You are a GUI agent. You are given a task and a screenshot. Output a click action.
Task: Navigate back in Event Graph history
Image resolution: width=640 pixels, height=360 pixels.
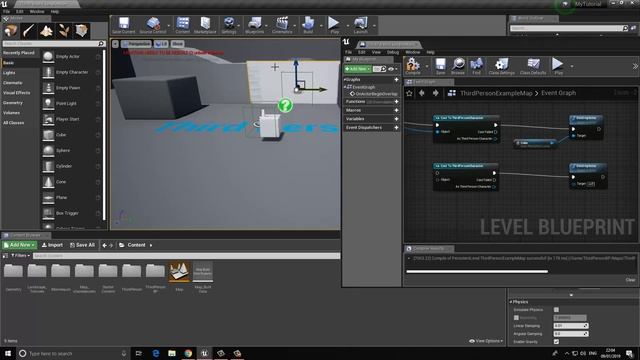pos(422,93)
